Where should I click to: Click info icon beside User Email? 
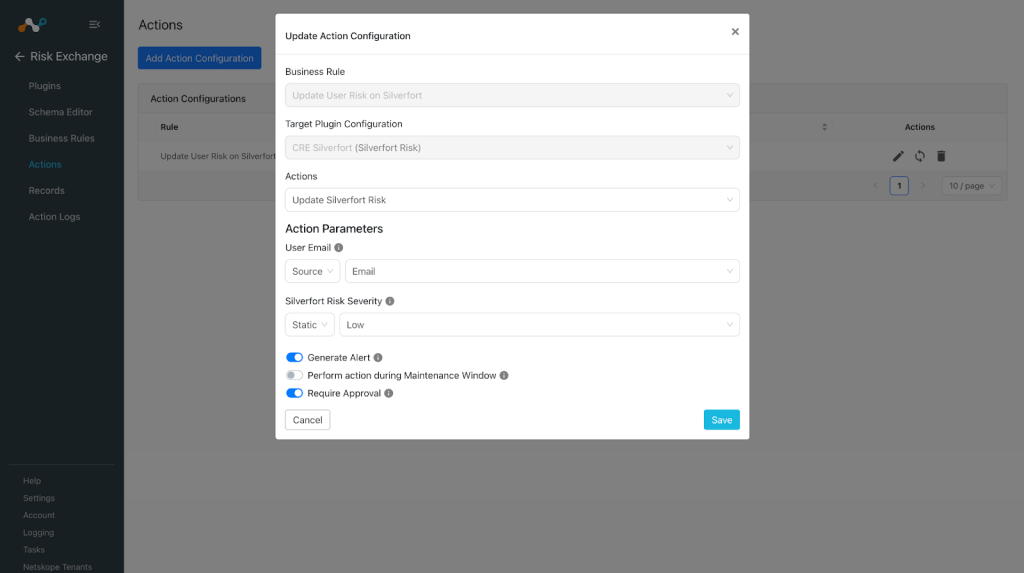pyautogui.click(x=338, y=248)
